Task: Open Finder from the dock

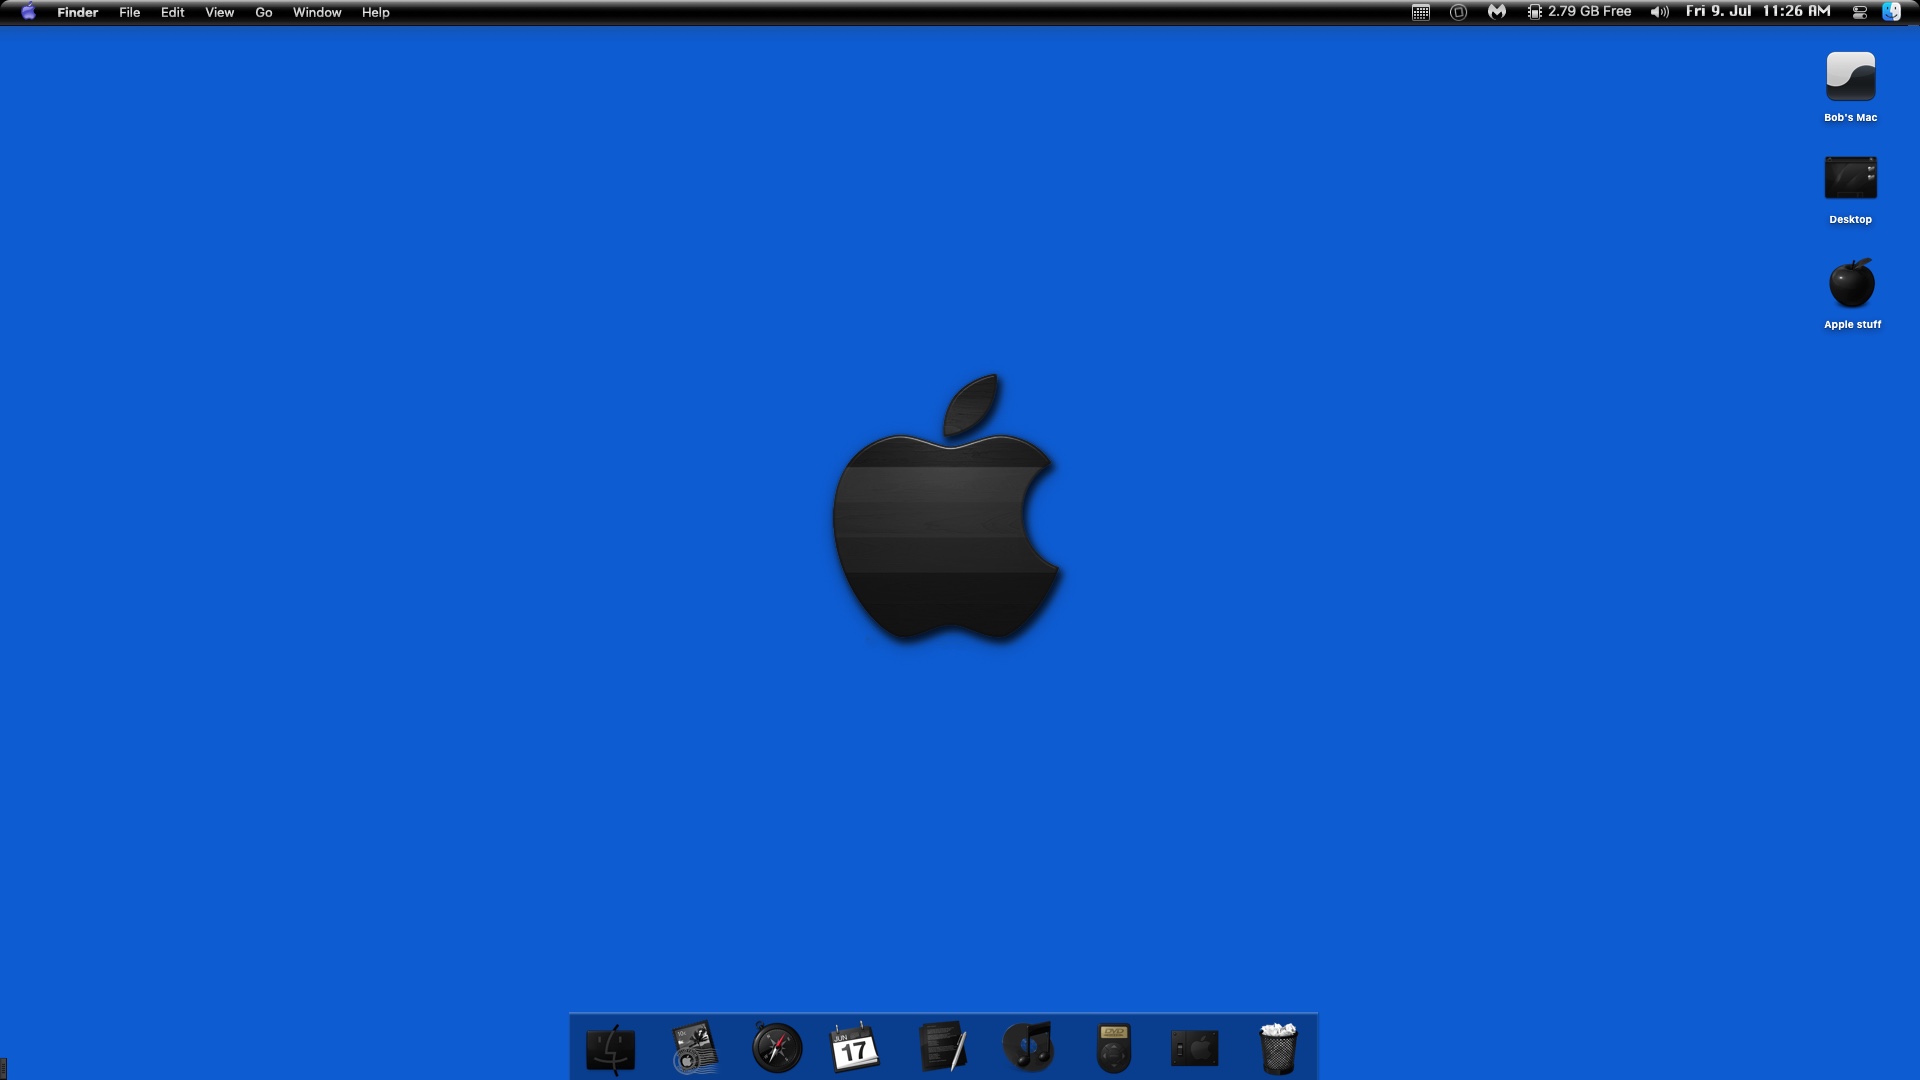Action: 610,1049
